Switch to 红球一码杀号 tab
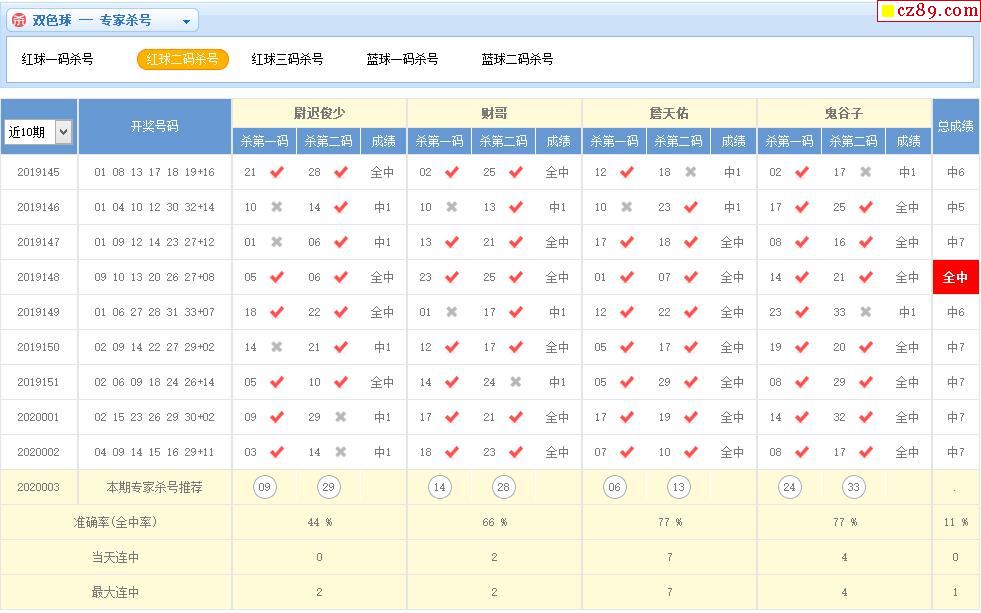This screenshot has height=613, width=981. (57, 59)
